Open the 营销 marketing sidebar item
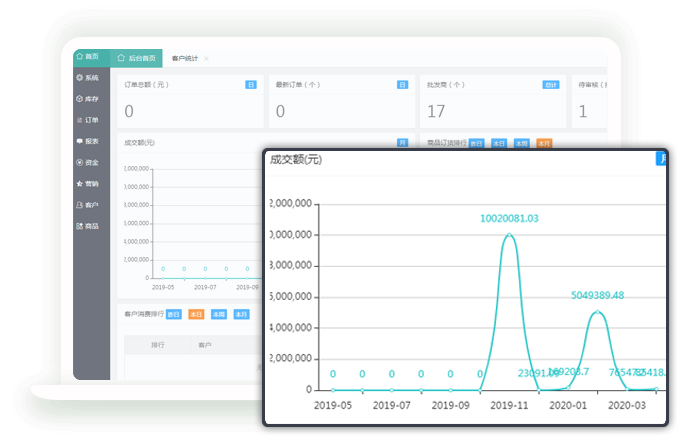This screenshot has width=683, height=440. pos(88,184)
